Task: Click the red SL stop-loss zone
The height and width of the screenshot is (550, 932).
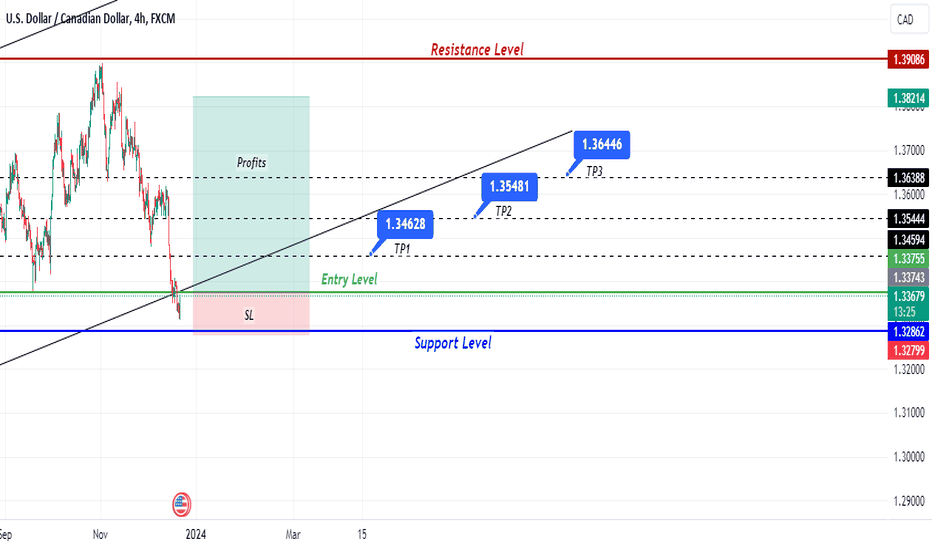Action: [251, 314]
